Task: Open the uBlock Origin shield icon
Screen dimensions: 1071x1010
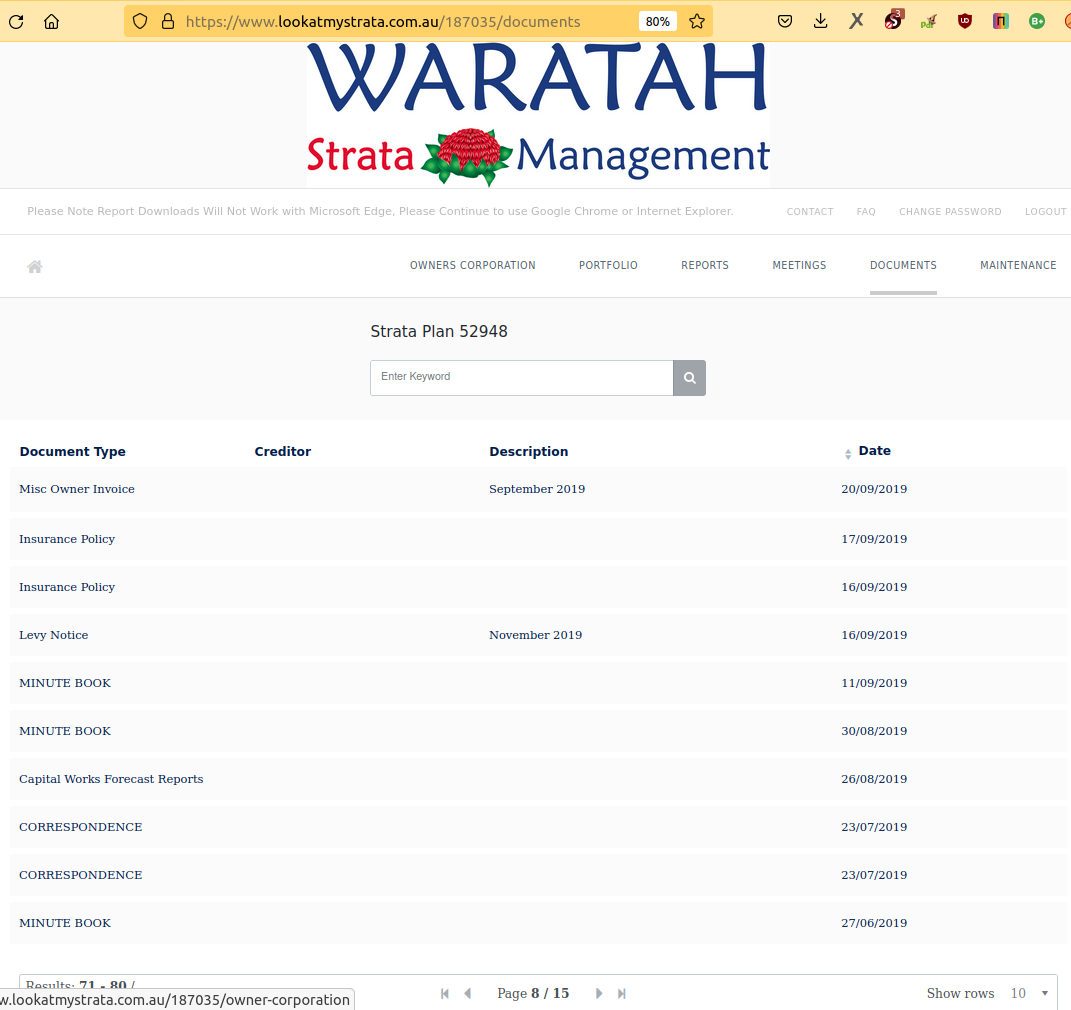Action: click(x=964, y=22)
